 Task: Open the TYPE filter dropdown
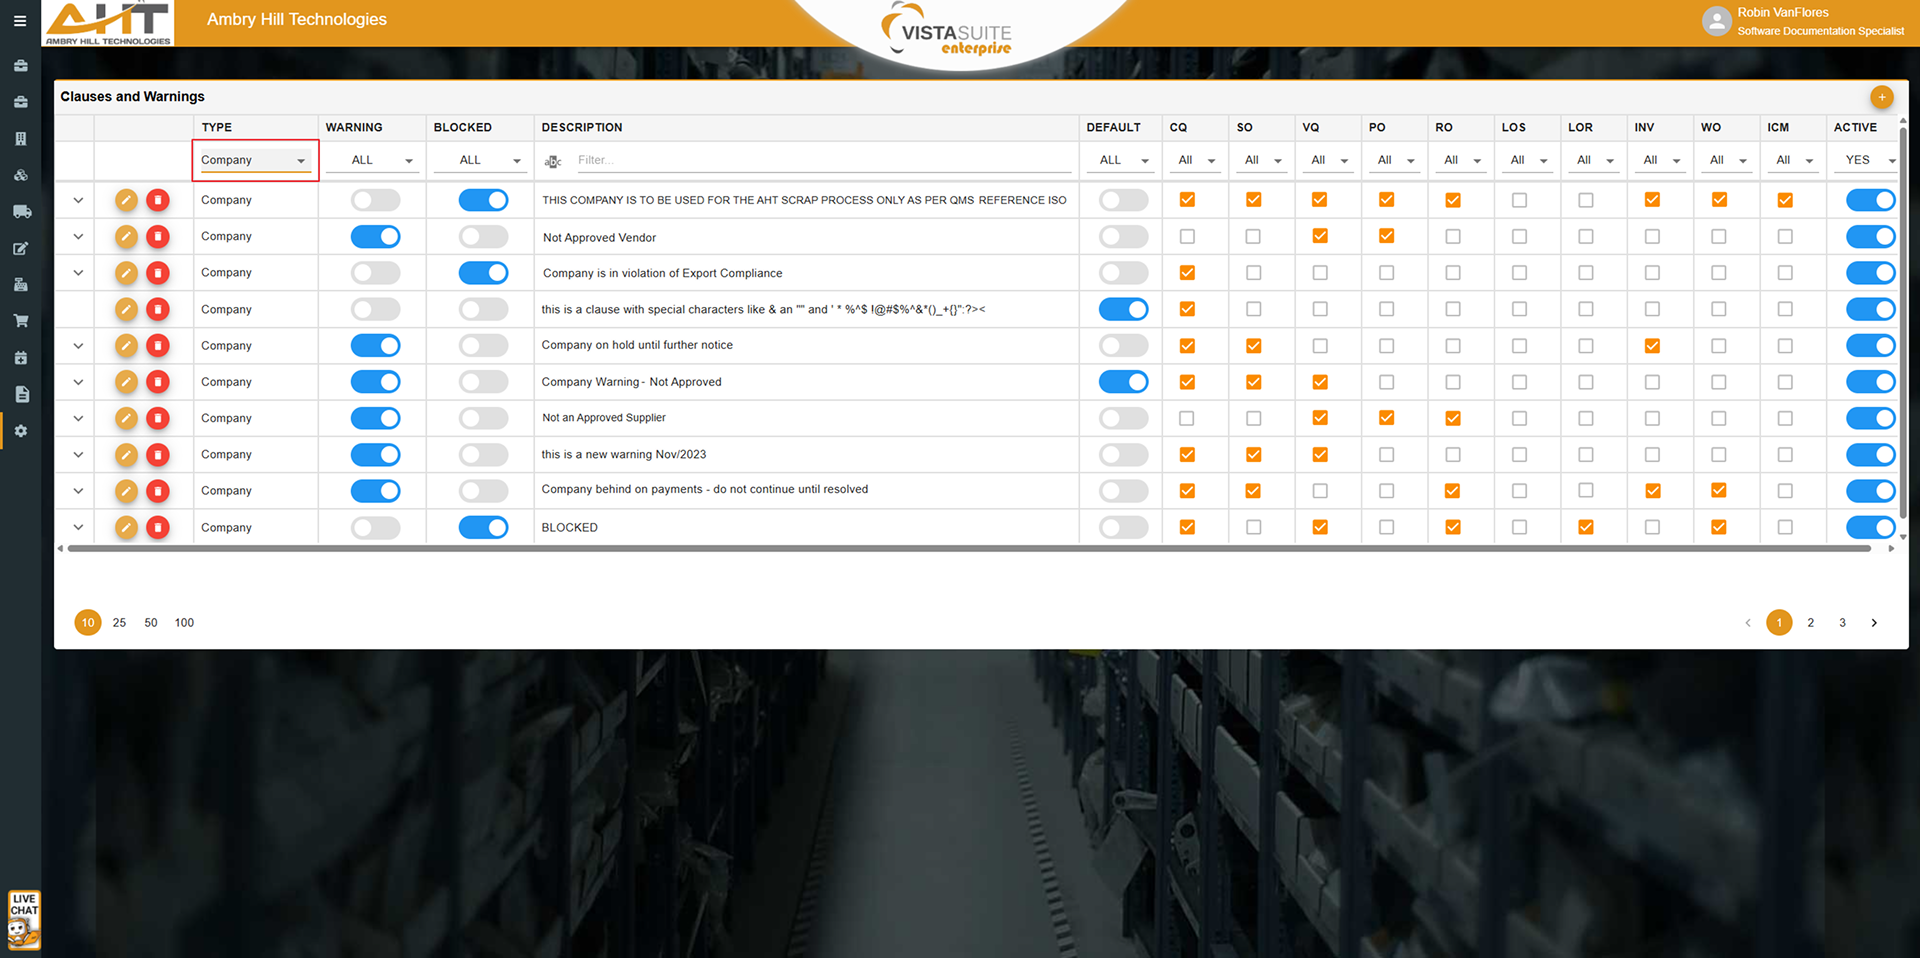coord(254,161)
